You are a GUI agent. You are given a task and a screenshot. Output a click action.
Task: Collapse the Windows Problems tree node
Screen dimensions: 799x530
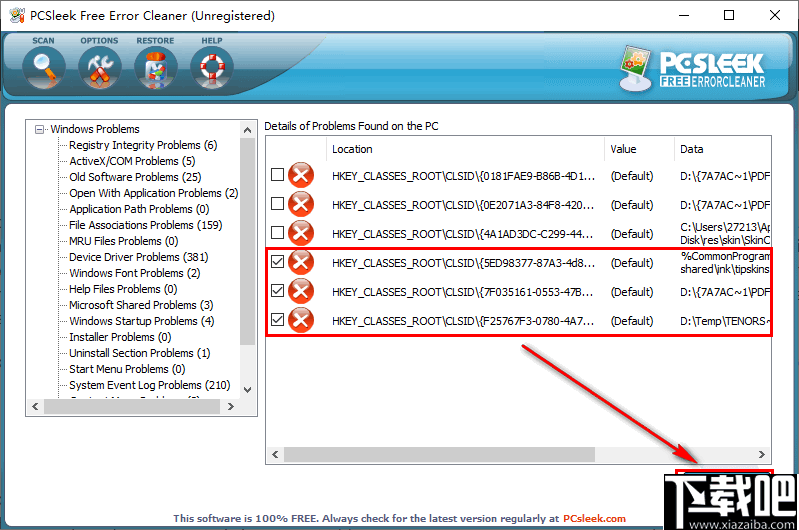pyautogui.click(x=39, y=129)
